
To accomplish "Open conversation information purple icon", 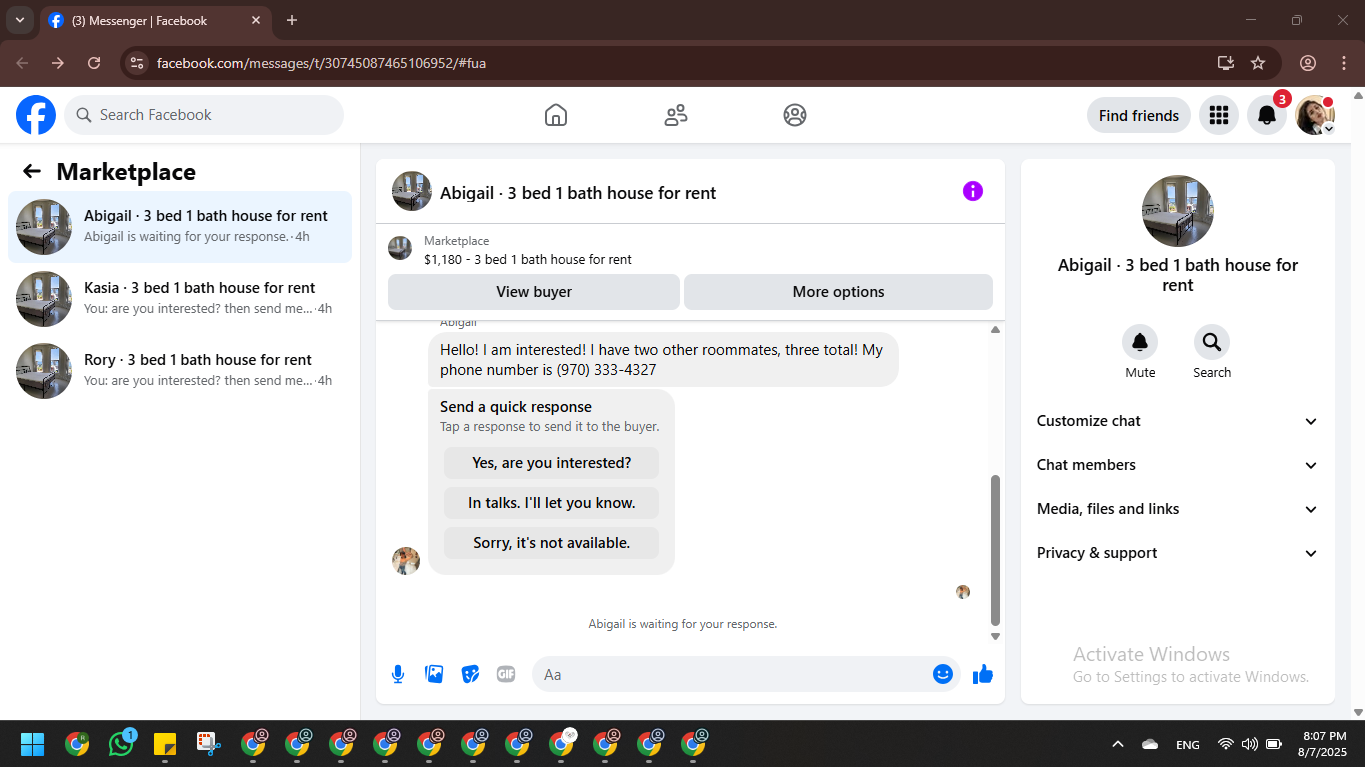I will pos(973,191).
